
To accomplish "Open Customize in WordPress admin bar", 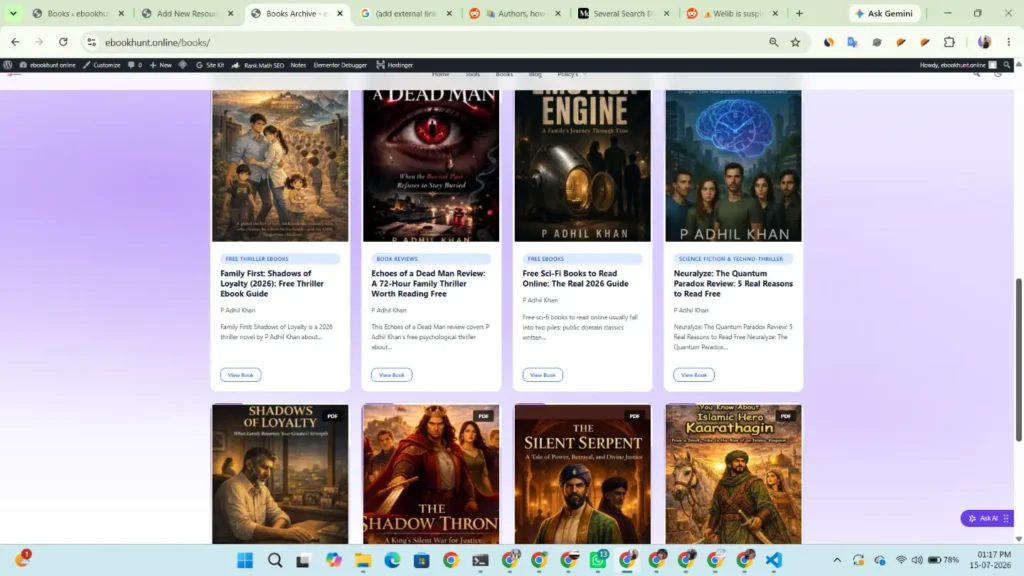I will (101, 65).
